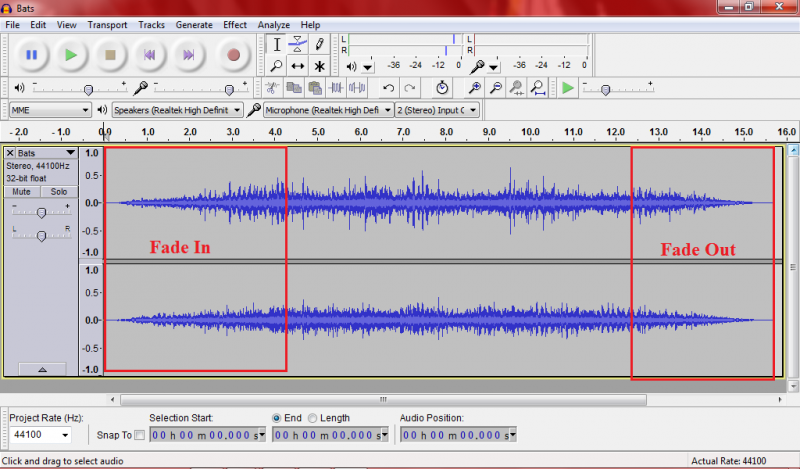
Task: Mute the Bats track
Action: 23,191
